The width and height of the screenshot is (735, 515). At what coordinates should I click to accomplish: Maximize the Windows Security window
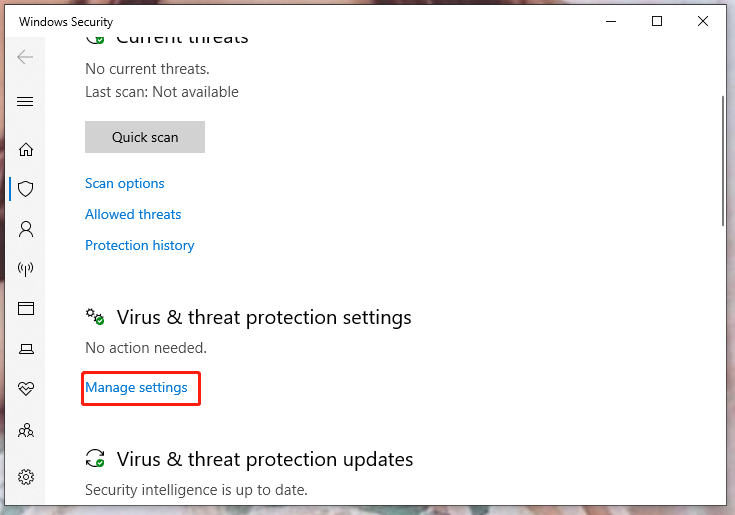click(657, 21)
